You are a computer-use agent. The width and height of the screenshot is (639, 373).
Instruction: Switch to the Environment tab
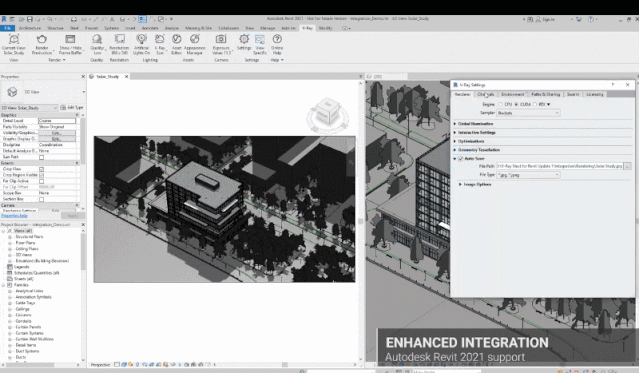pyautogui.click(x=512, y=94)
